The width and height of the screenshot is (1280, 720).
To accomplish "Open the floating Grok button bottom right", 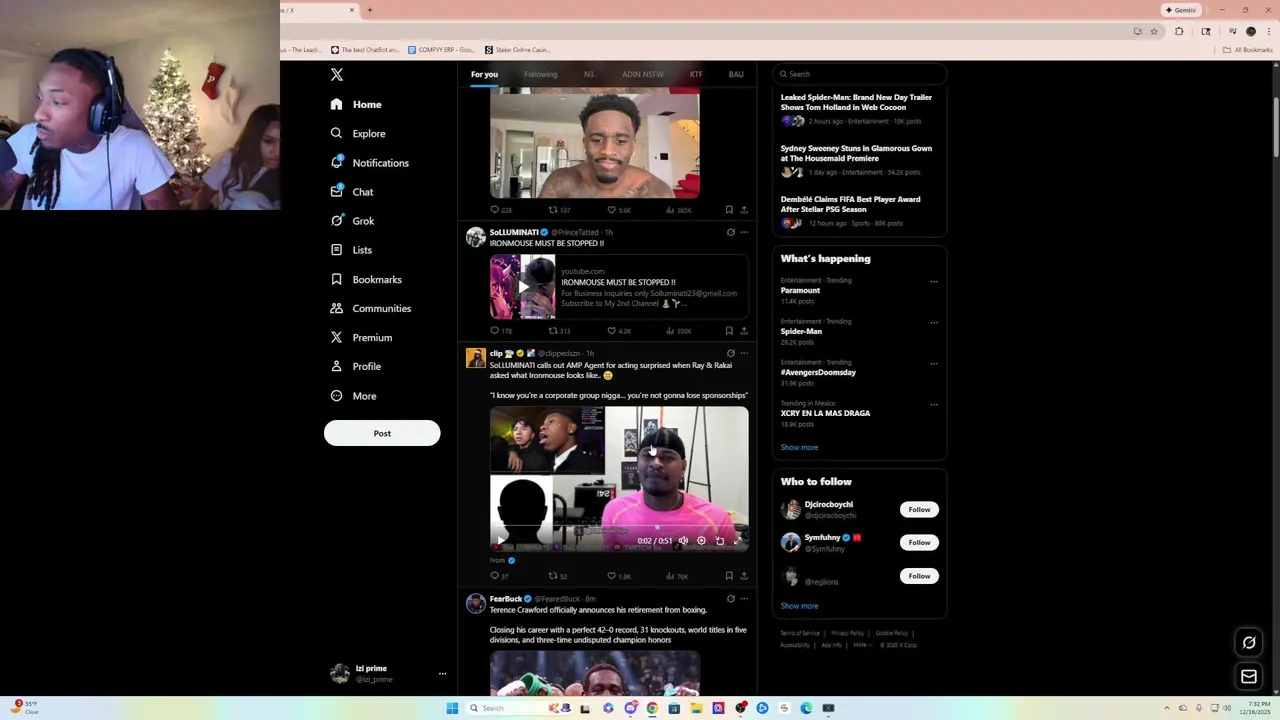I will tap(1249, 642).
